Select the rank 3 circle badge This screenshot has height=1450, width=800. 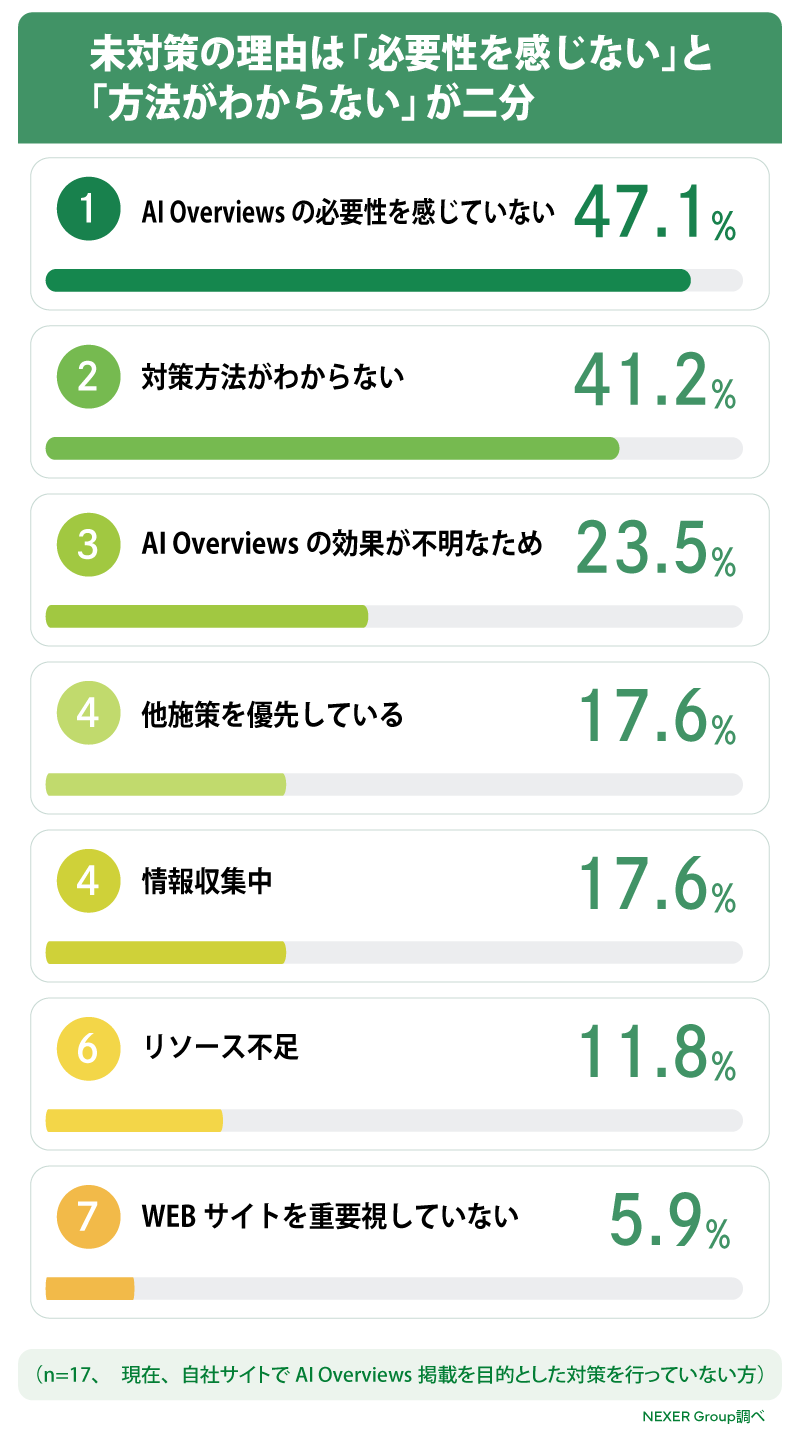[x=88, y=546]
